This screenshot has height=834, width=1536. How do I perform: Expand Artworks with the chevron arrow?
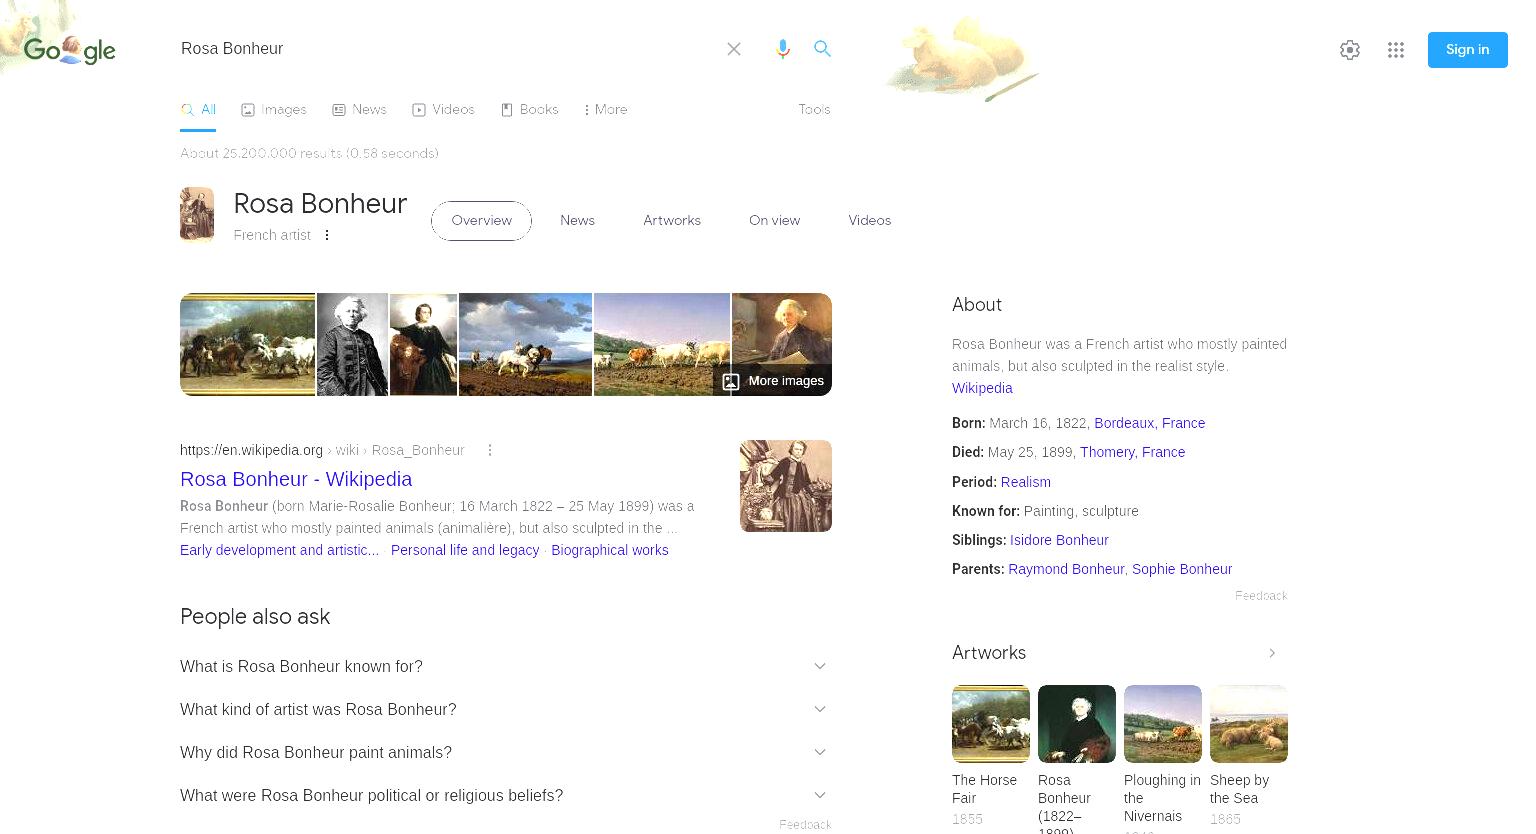1272,653
